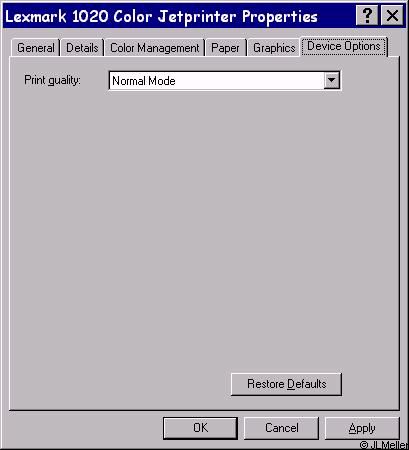
Task: Click the Lexmark 1020 title bar text
Action: click(x=161, y=16)
